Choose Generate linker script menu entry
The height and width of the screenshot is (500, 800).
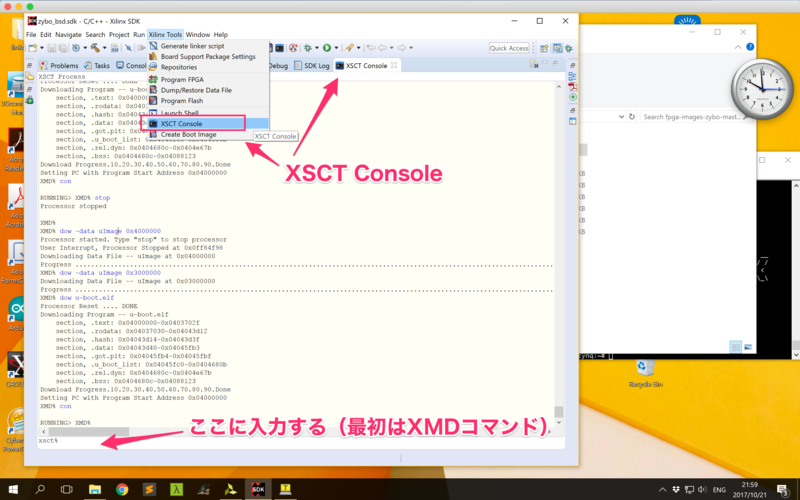pyautogui.click(x=208, y=46)
